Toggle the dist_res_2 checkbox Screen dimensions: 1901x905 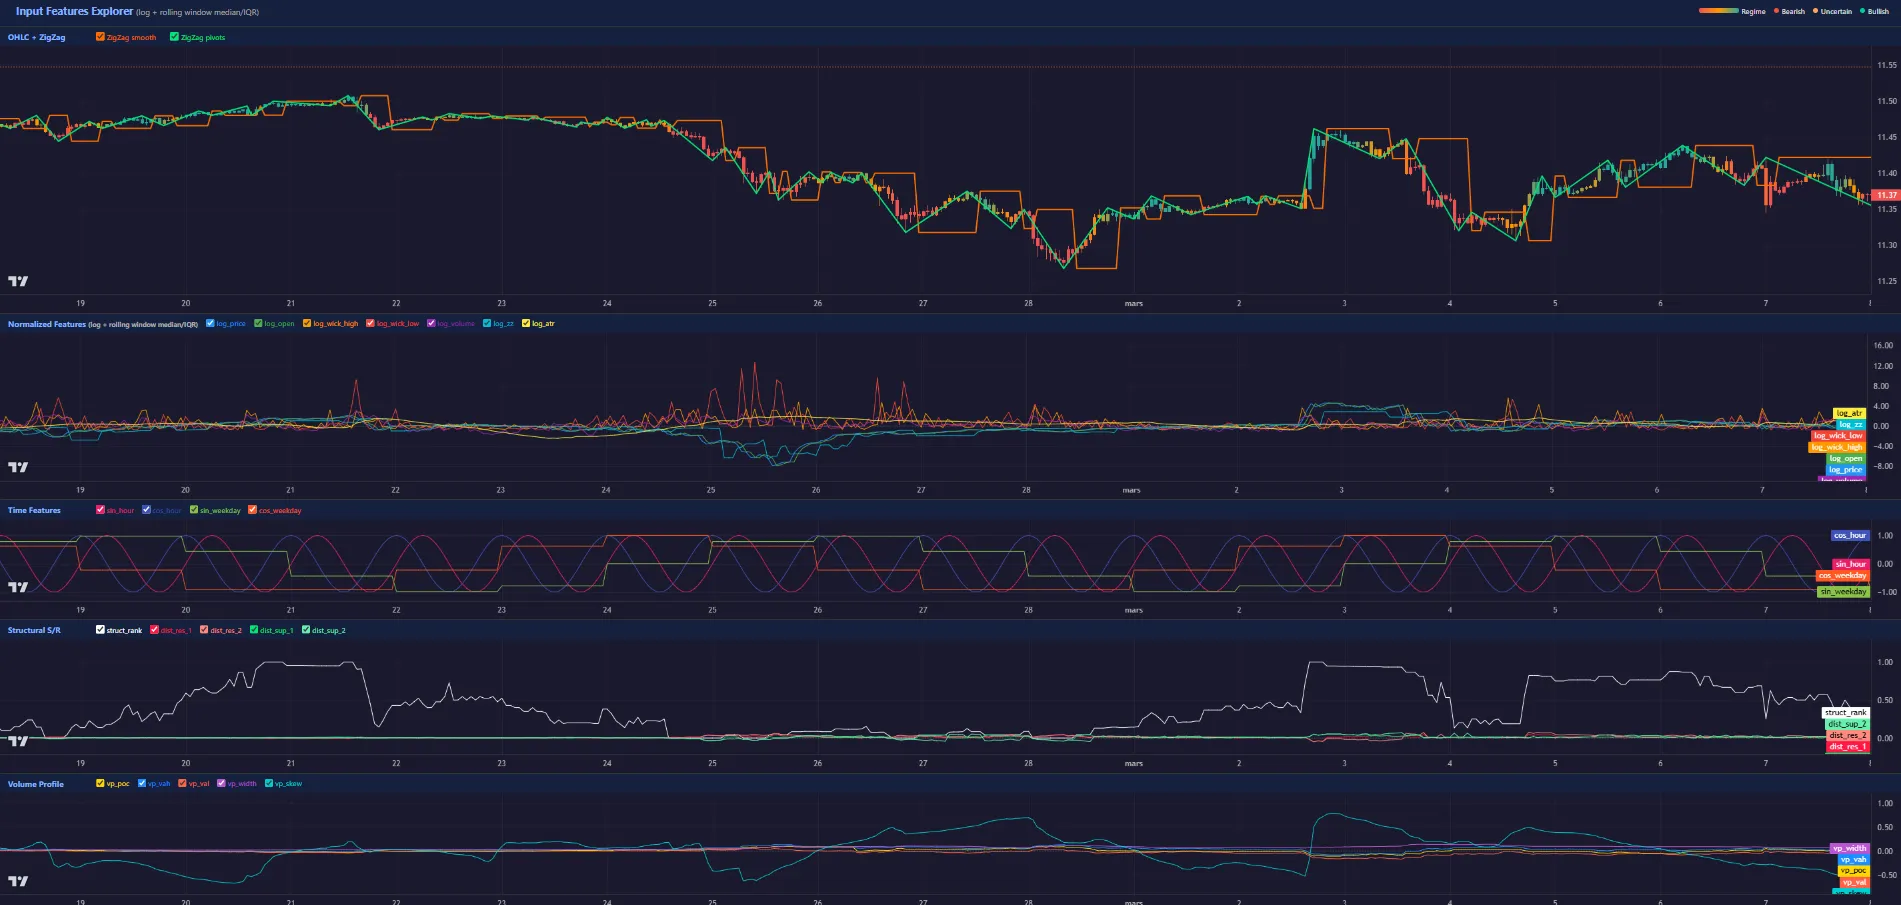pyautogui.click(x=204, y=630)
